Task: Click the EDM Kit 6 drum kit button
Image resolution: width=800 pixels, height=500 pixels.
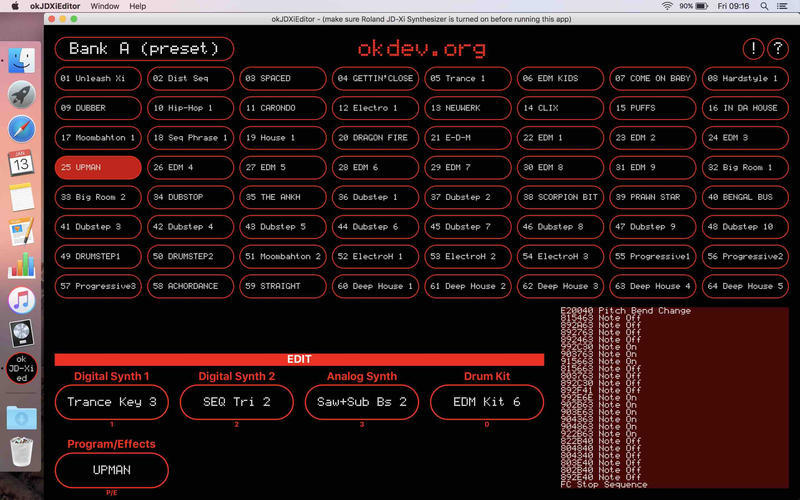Action: click(x=487, y=402)
